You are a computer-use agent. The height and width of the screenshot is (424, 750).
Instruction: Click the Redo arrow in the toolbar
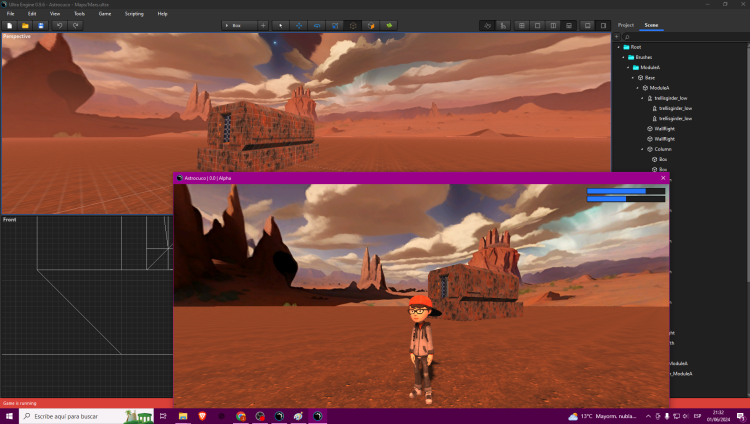pyautogui.click(x=75, y=25)
